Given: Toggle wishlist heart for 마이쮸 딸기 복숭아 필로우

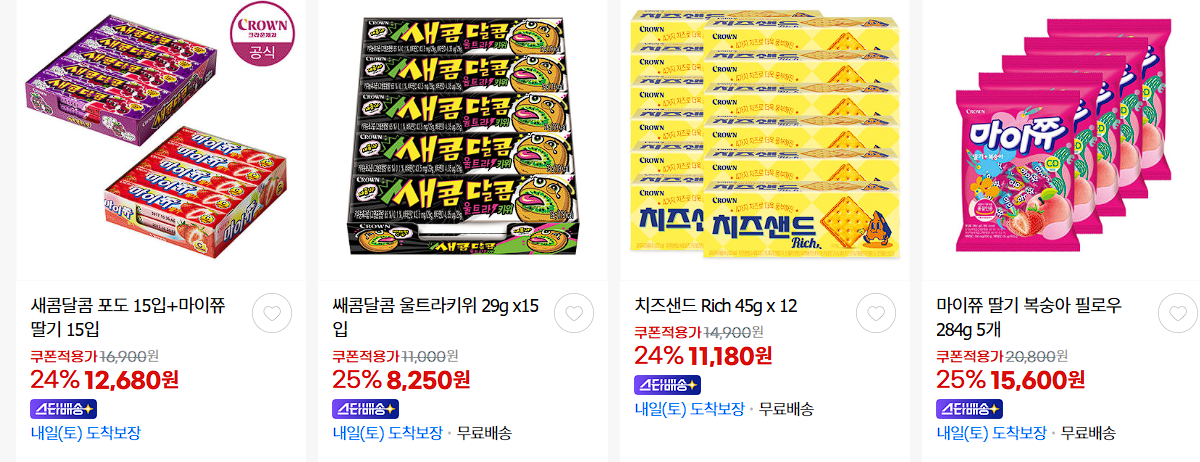Looking at the screenshot, I should click(1178, 314).
